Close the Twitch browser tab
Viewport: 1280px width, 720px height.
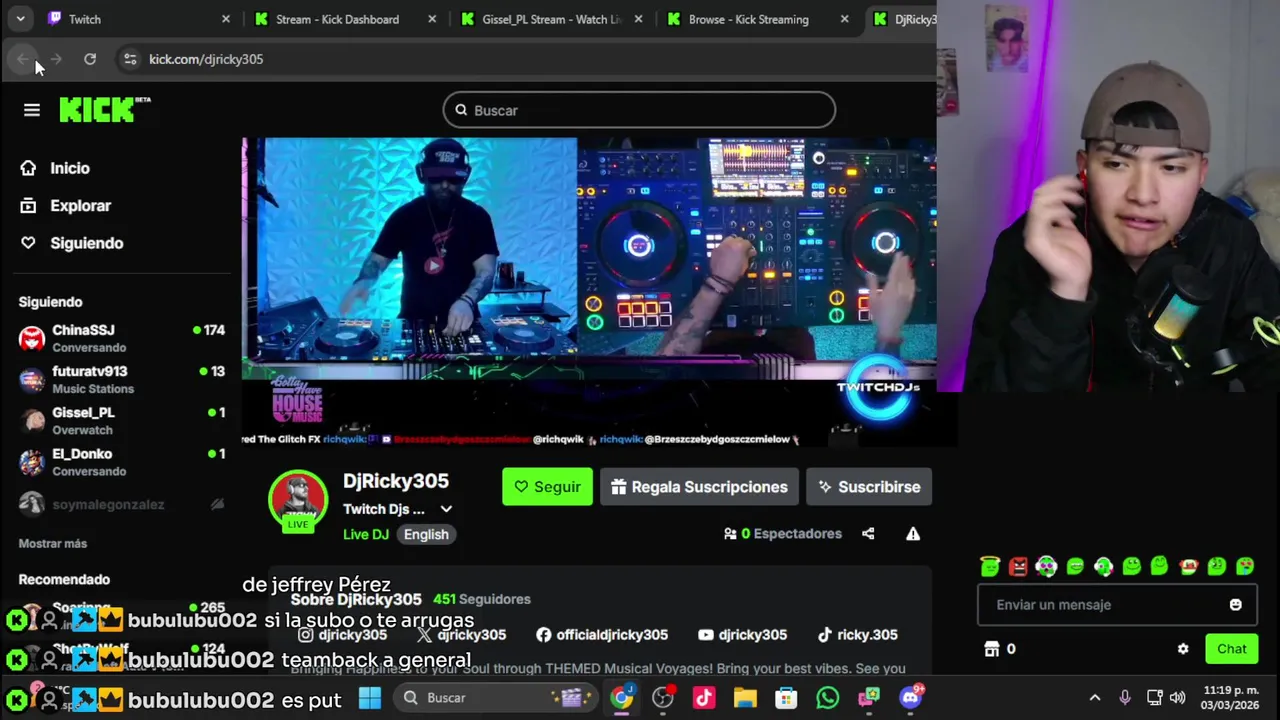pos(225,19)
